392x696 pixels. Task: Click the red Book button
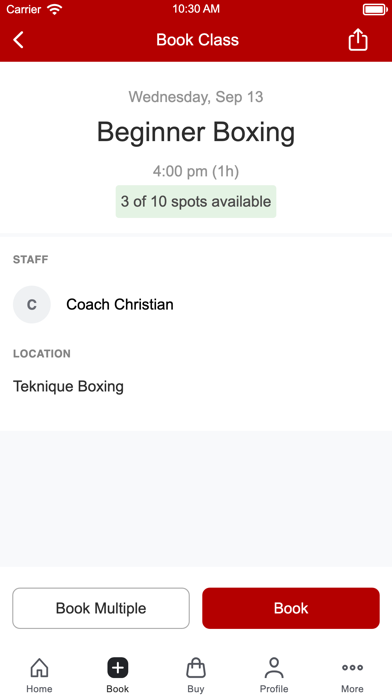pyautogui.click(x=291, y=608)
